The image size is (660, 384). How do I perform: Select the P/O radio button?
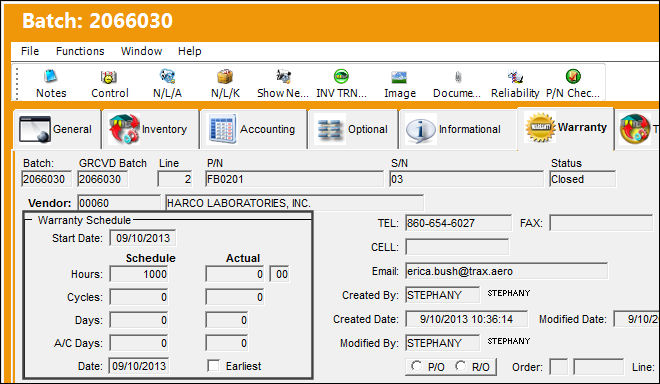coord(416,366)
